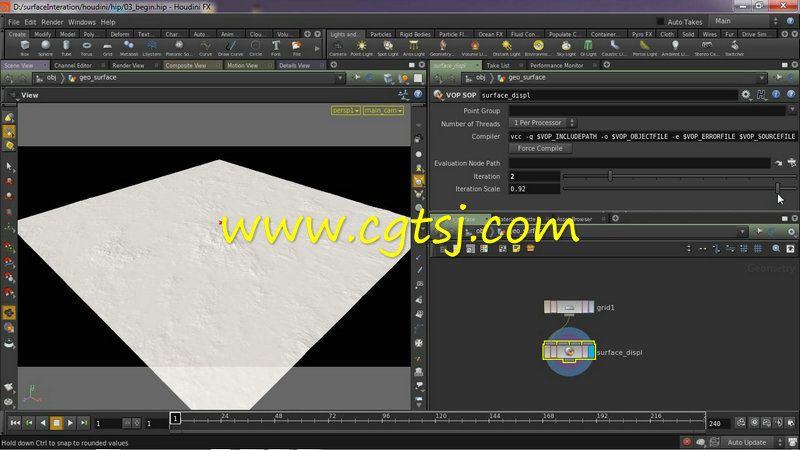Open parameter gear menu for surface_displ
Viewport: 800px width, 450px height.
pos(746,95)
